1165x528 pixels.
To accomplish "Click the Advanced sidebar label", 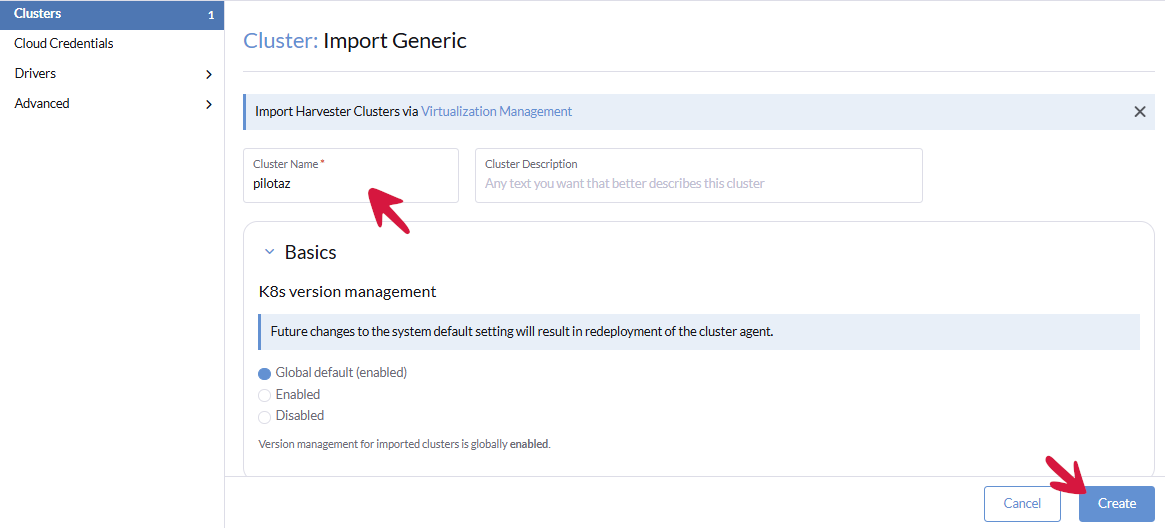I will [x=42, y=104].
